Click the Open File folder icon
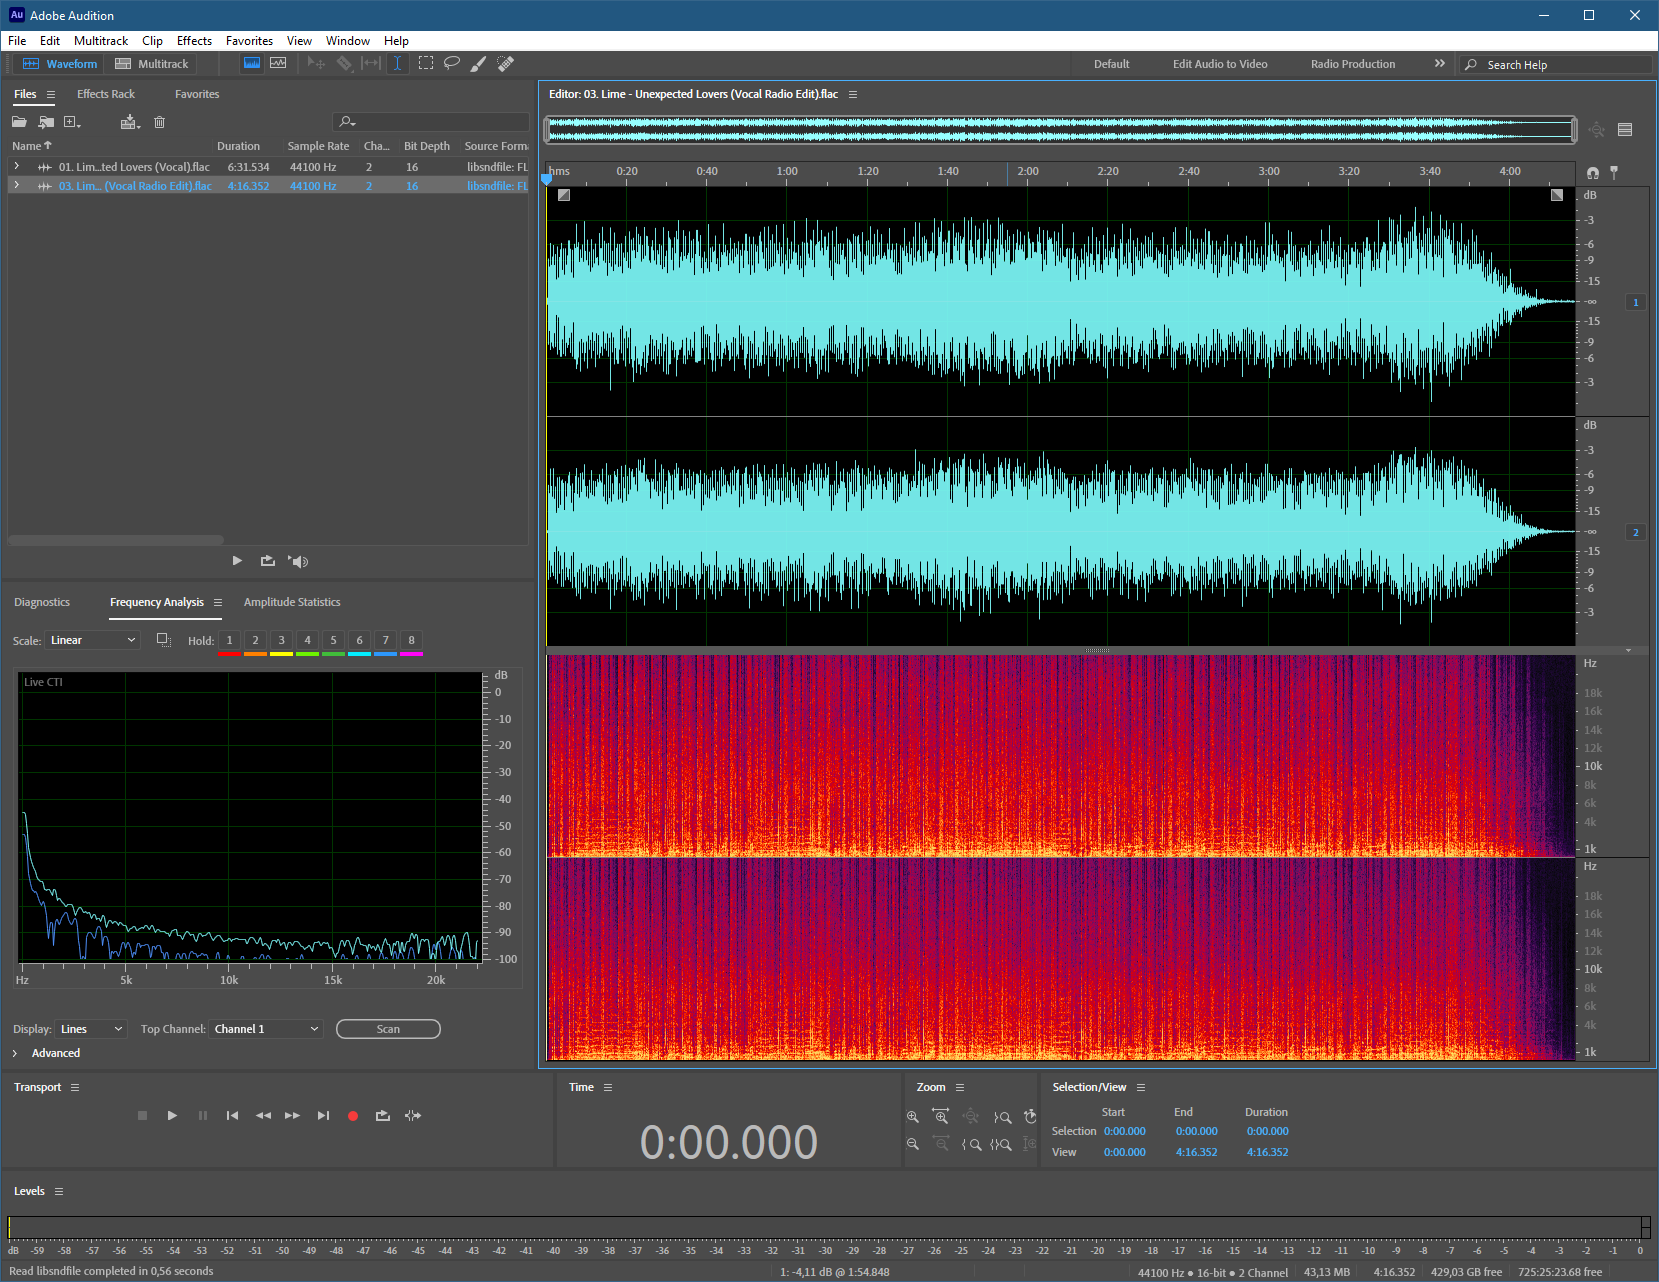Screen dimensions: 1659x1282 pyautogui.click(x=19, y=122)
